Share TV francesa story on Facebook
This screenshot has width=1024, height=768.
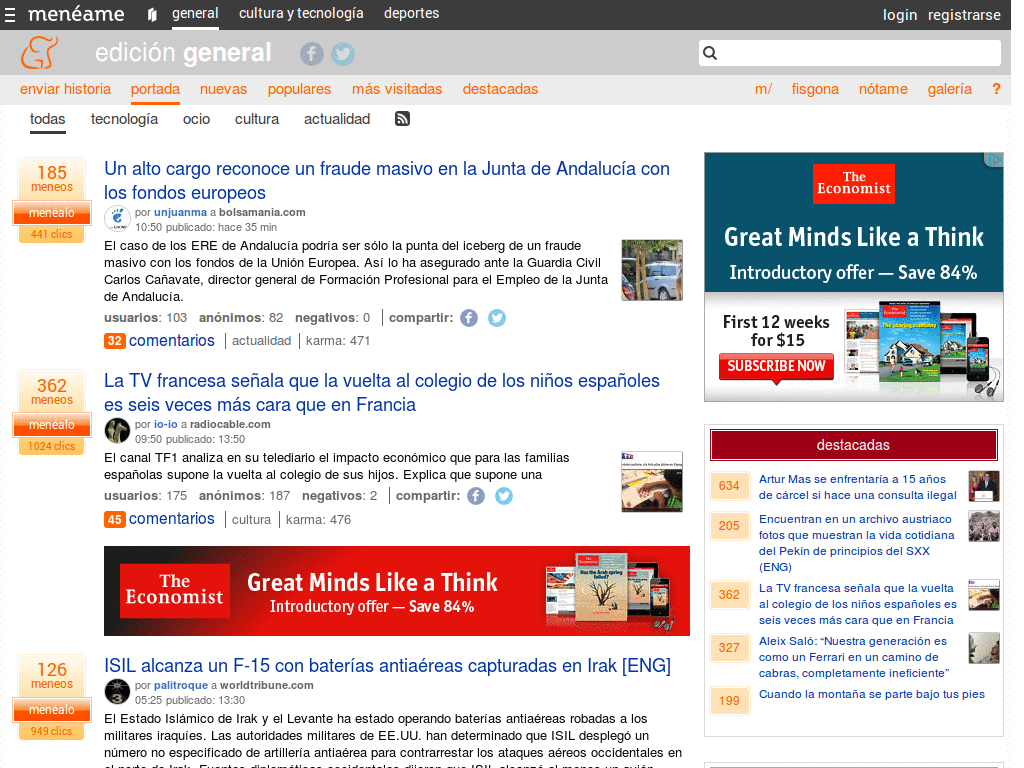476,496
